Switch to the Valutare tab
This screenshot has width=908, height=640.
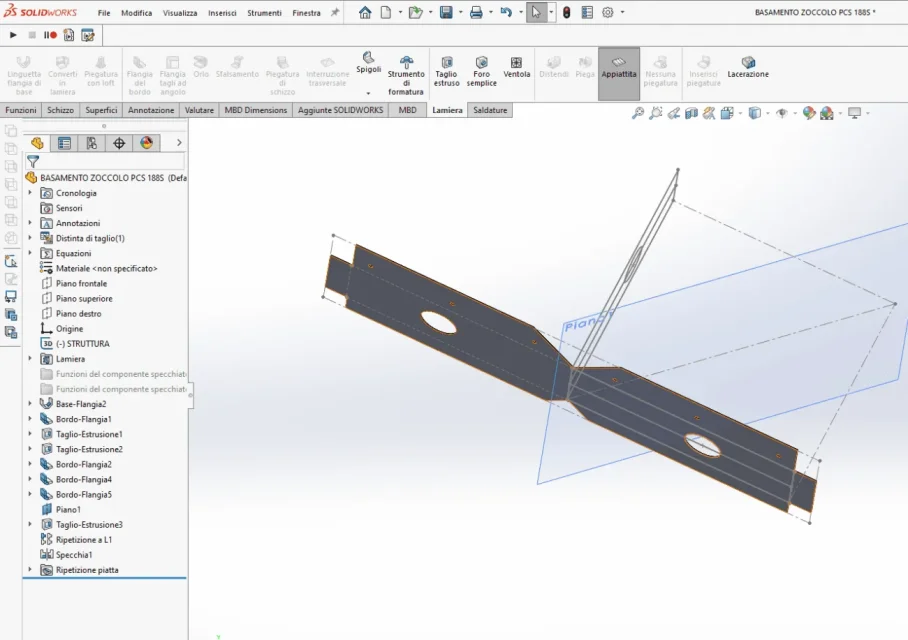point(199,110)
